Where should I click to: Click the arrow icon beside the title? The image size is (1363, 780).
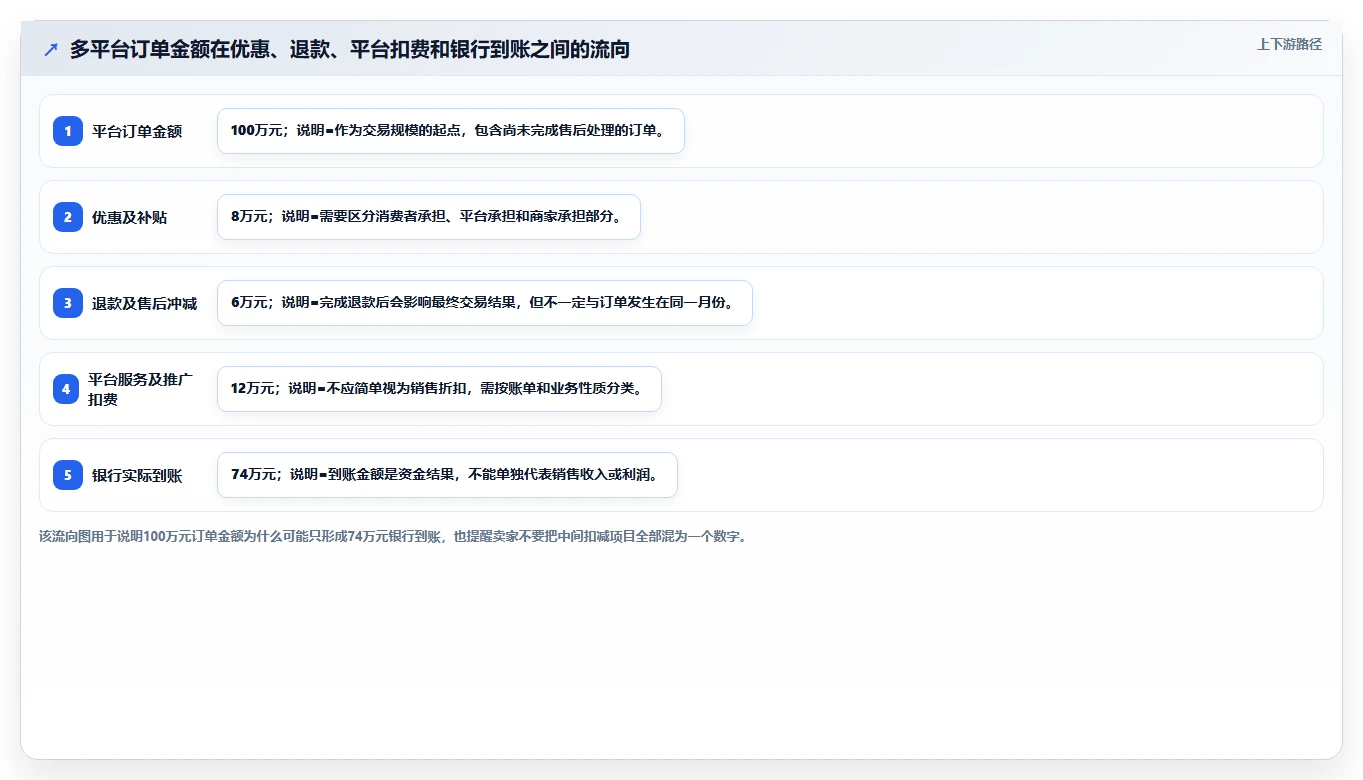click(x=51, y=49)
